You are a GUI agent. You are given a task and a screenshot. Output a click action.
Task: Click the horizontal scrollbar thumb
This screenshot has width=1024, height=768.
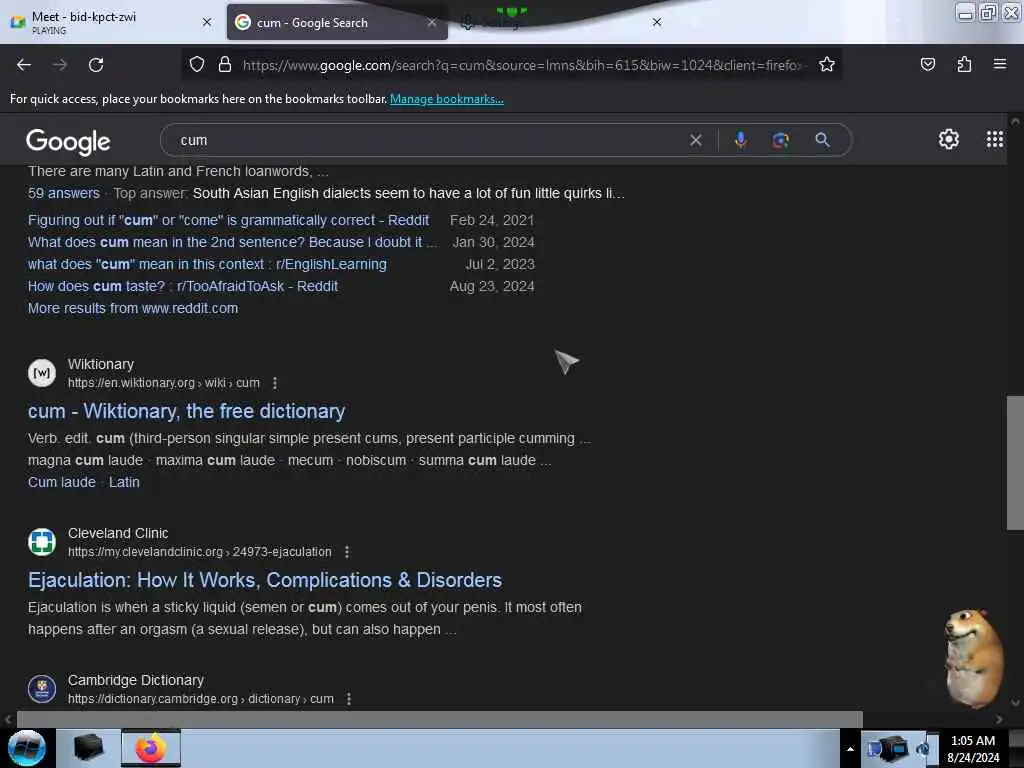(x=440, y=719)
